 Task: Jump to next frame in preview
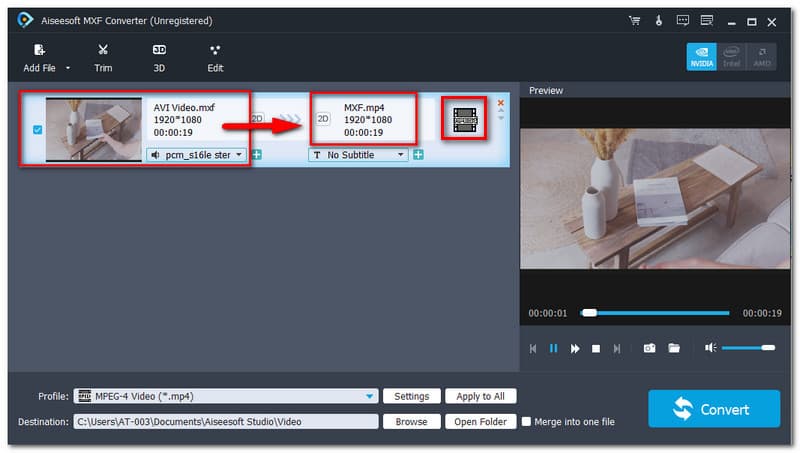(617, 348)
